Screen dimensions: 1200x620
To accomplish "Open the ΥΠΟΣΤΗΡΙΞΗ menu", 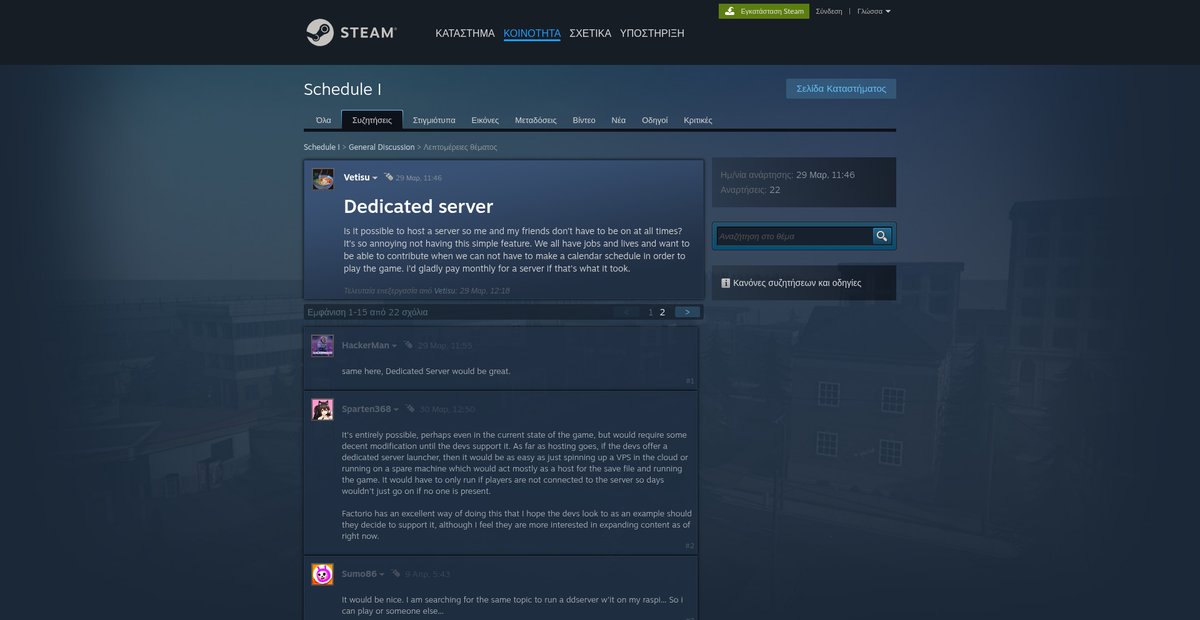I will tap(652, 33).
